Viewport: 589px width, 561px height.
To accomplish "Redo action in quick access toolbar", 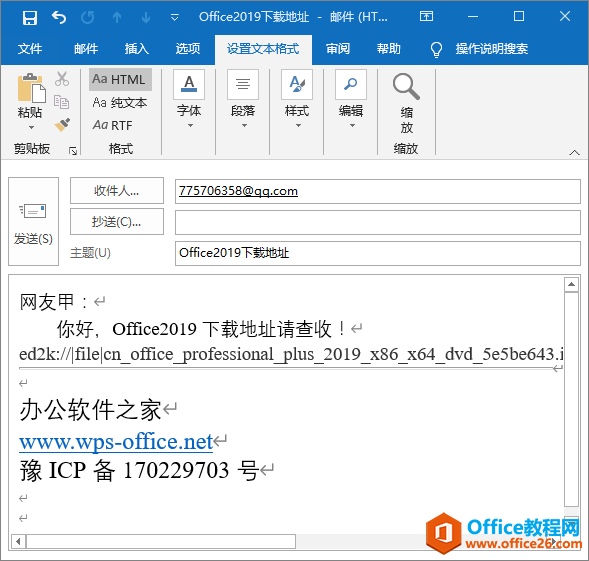I will 88,17.
